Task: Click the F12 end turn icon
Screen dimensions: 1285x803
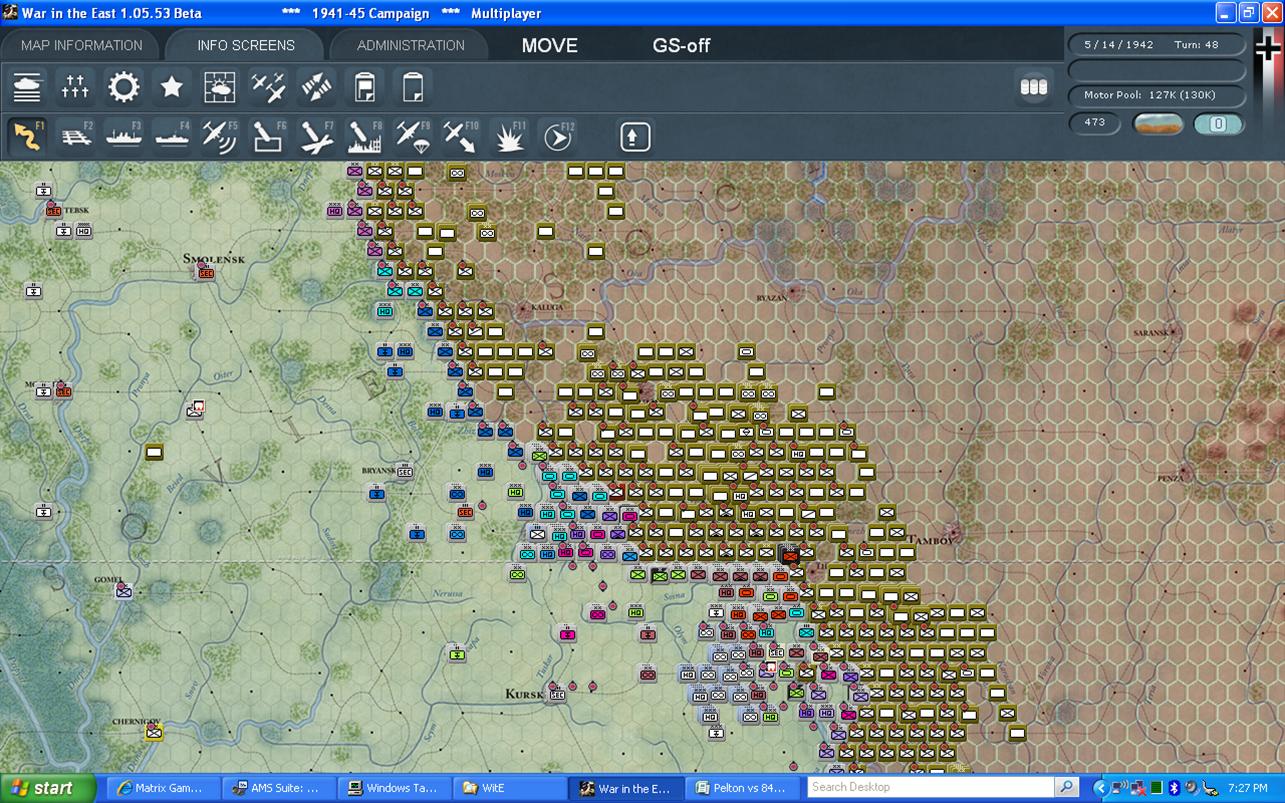Action: [557, 135]
